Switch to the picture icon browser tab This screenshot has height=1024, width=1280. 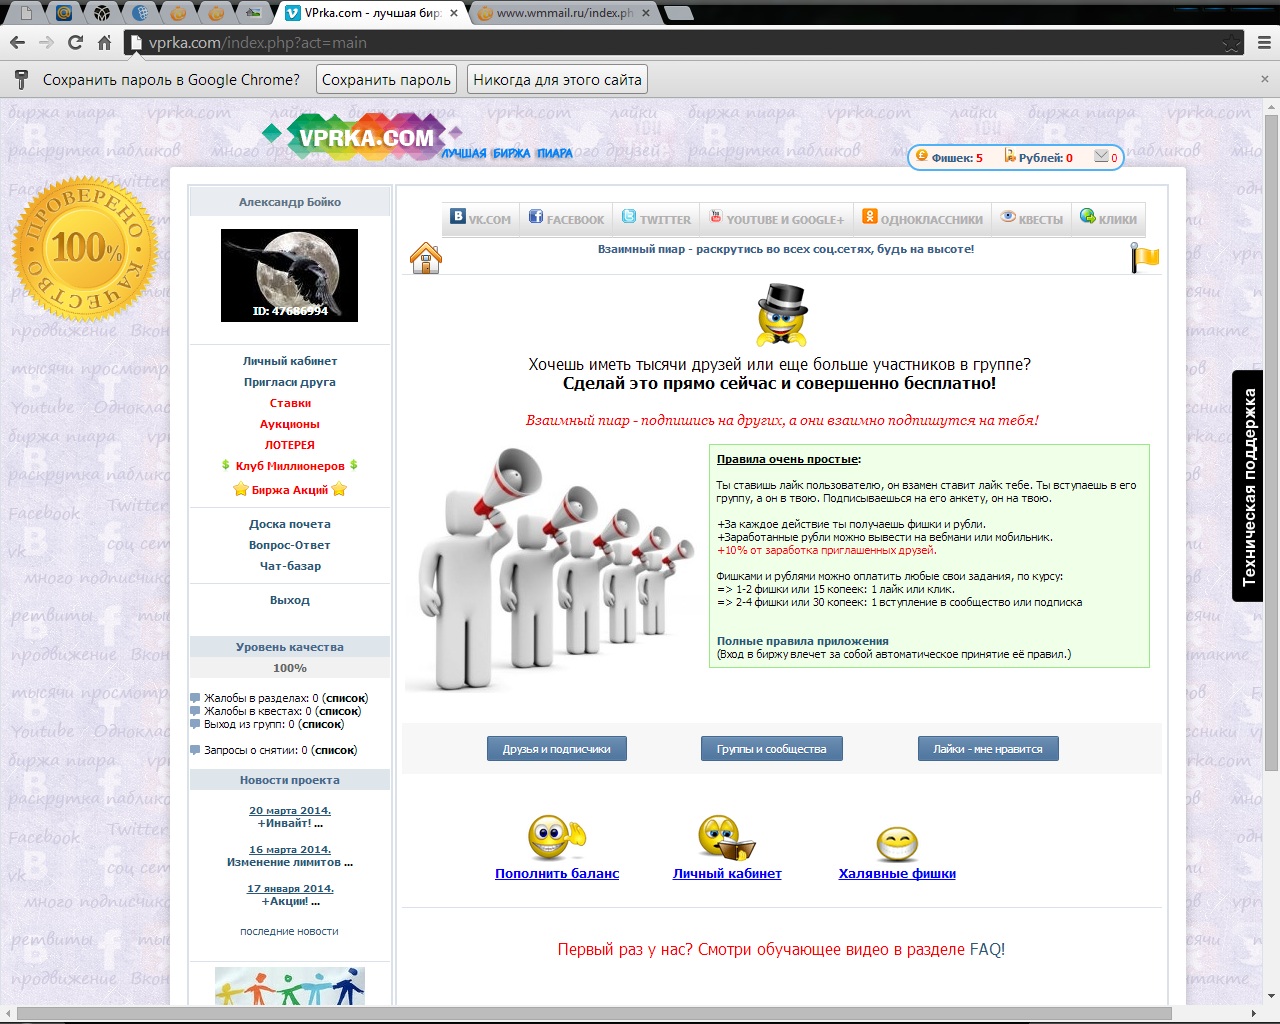click(254, 13)
